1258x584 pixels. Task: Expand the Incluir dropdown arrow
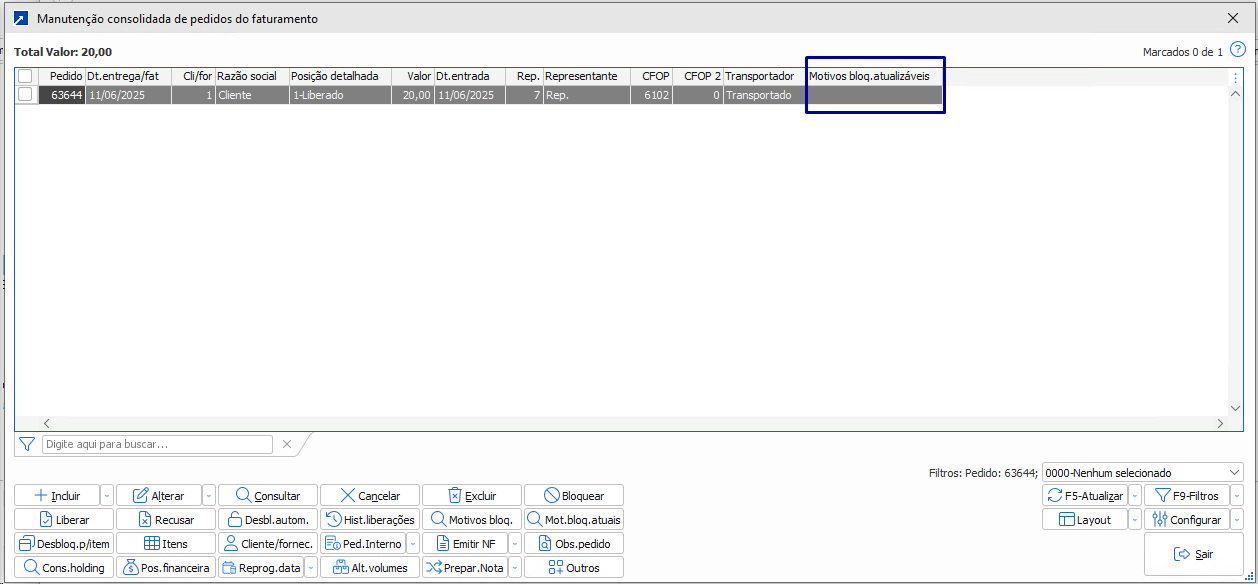pos(107,495)
